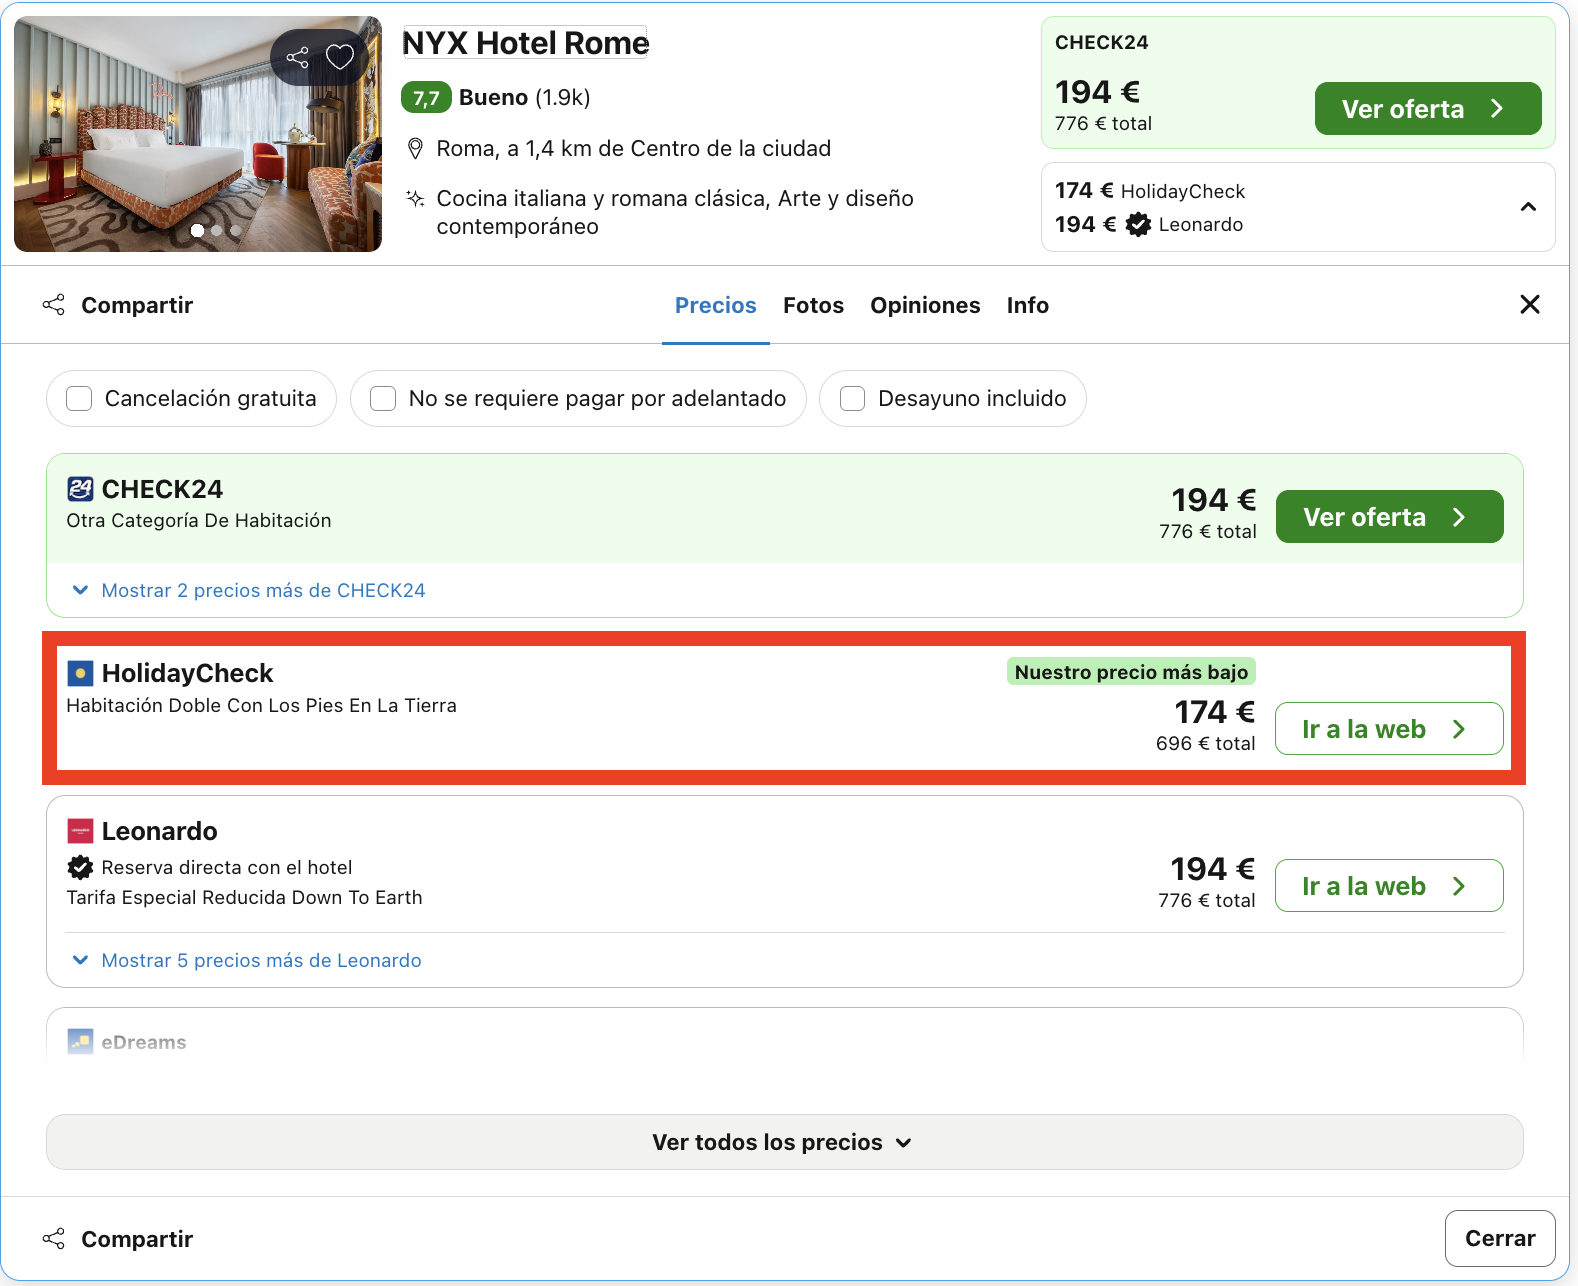Screen dimensions: 1578x1286
Task: Click the eDreams logo icon
Action: pyautogui.click(x=80, y=1041)
